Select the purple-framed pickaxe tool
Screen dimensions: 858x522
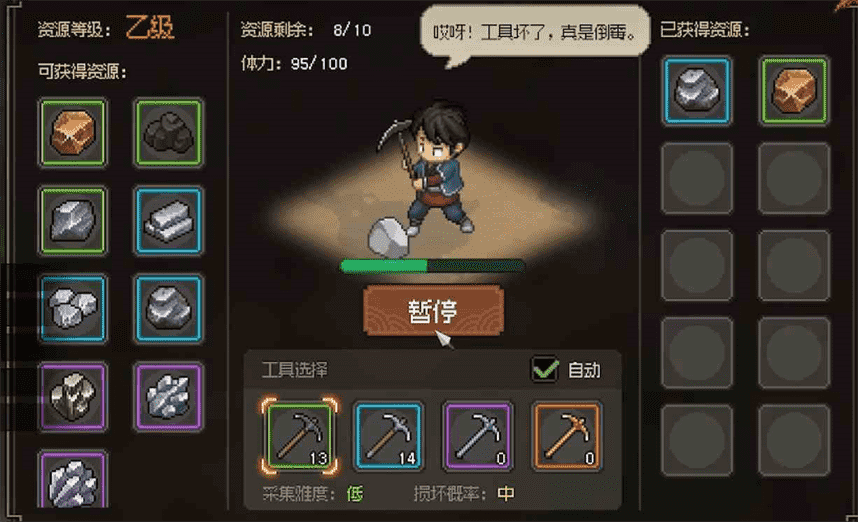click(478, 436)
